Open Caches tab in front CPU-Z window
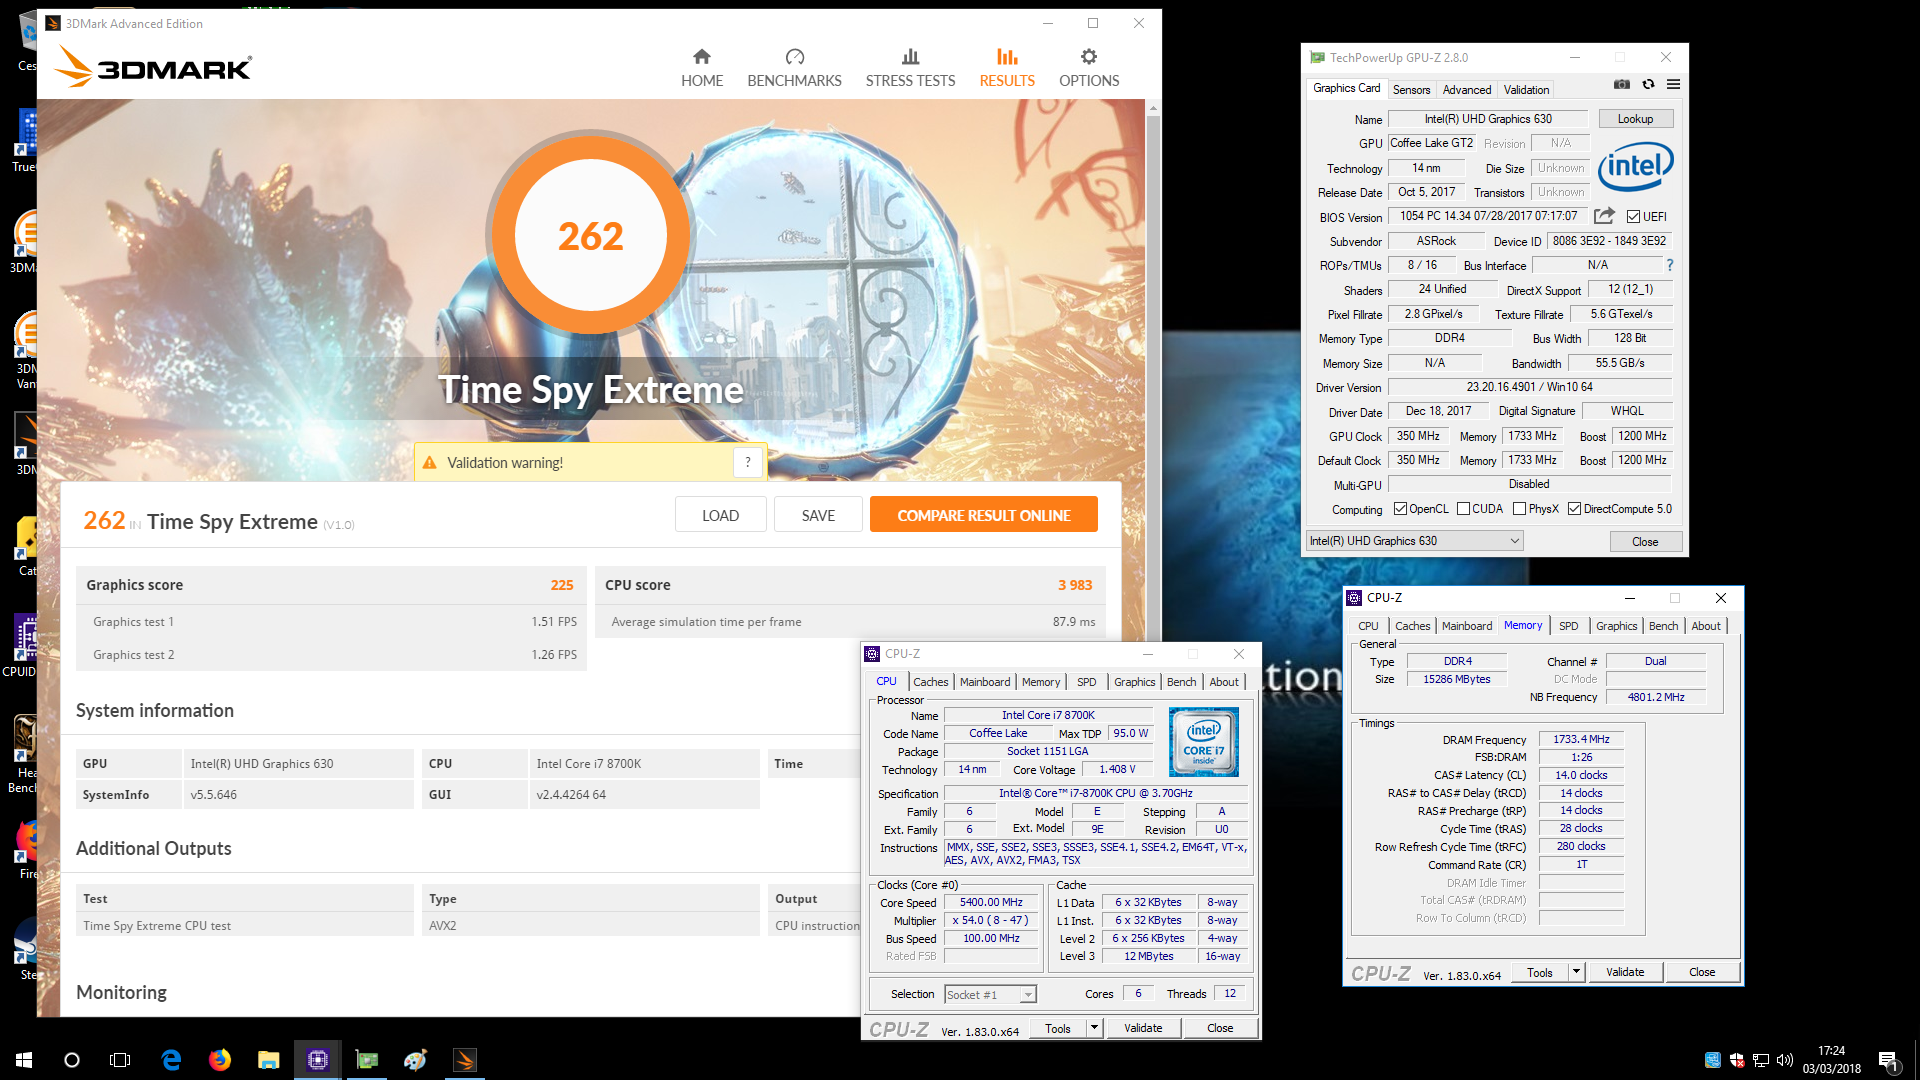The image size is (1920, 1080). point(930,682)
